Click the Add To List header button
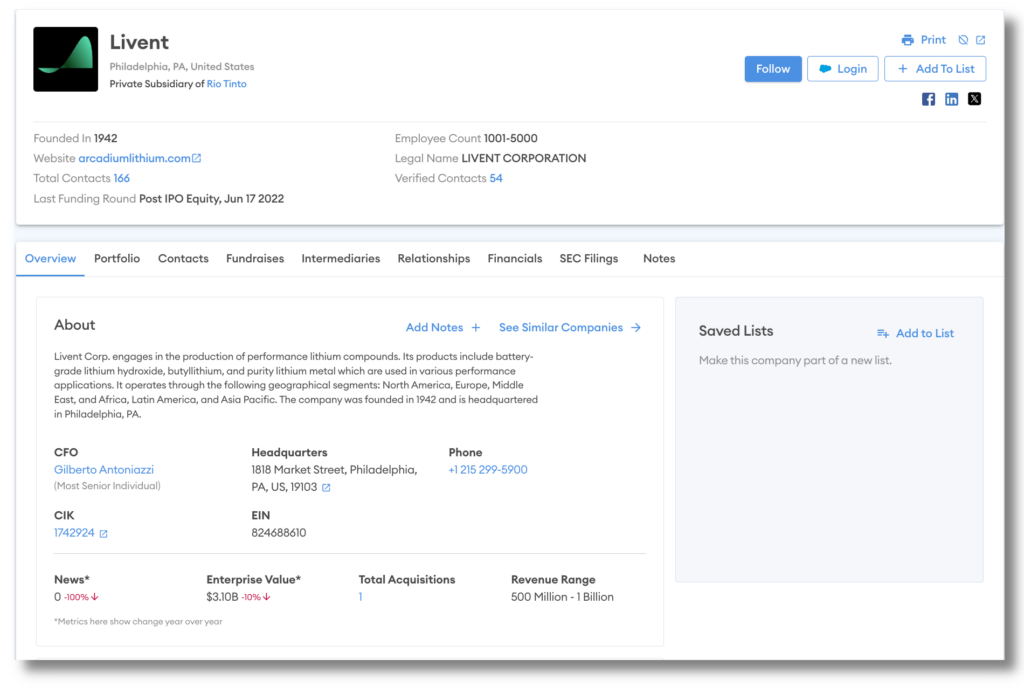Screen dimensions: 1024x695 [x=935, y=69]
